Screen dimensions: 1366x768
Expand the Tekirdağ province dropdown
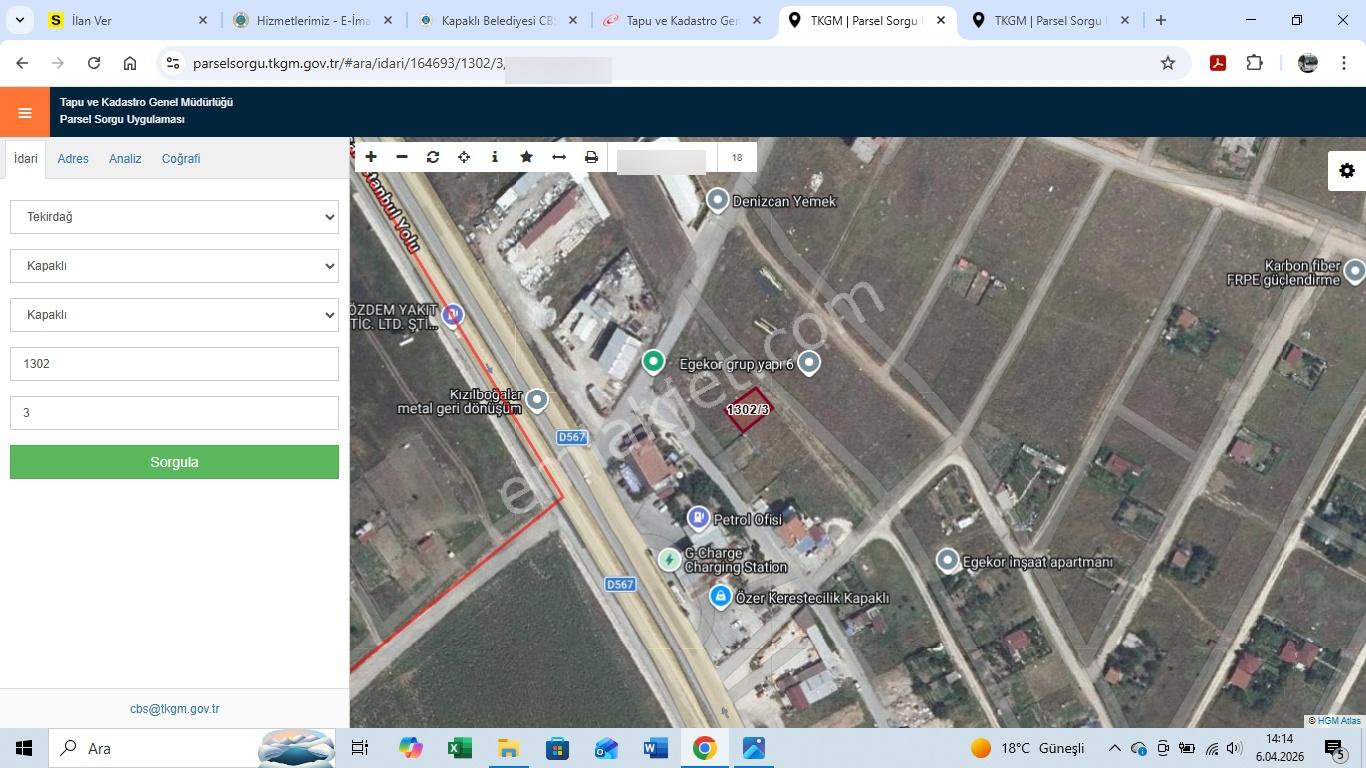(174, 217)
